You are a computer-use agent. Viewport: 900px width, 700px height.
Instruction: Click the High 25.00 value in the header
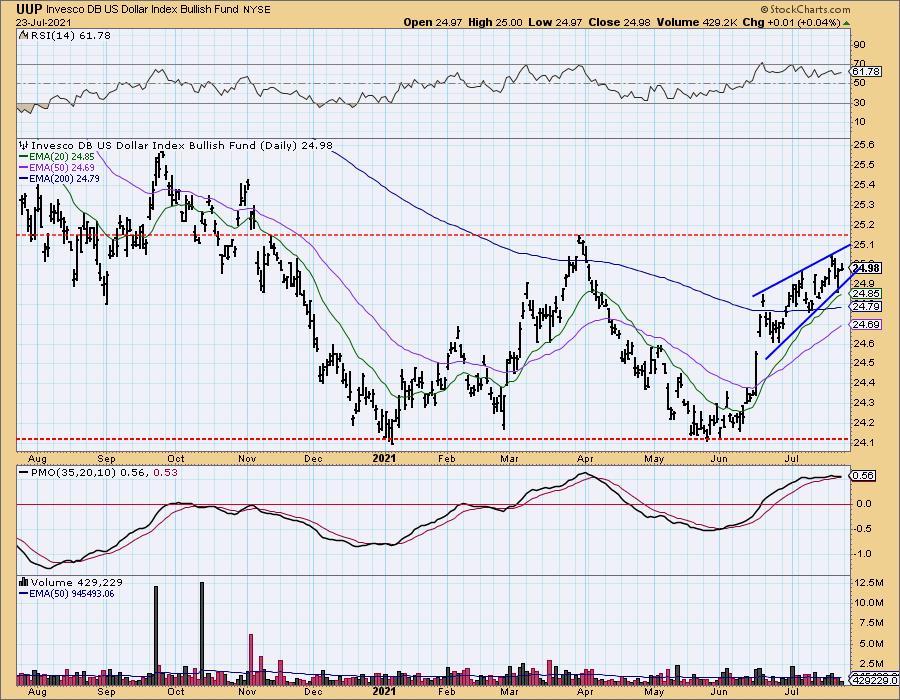click(x=495, y=22)
